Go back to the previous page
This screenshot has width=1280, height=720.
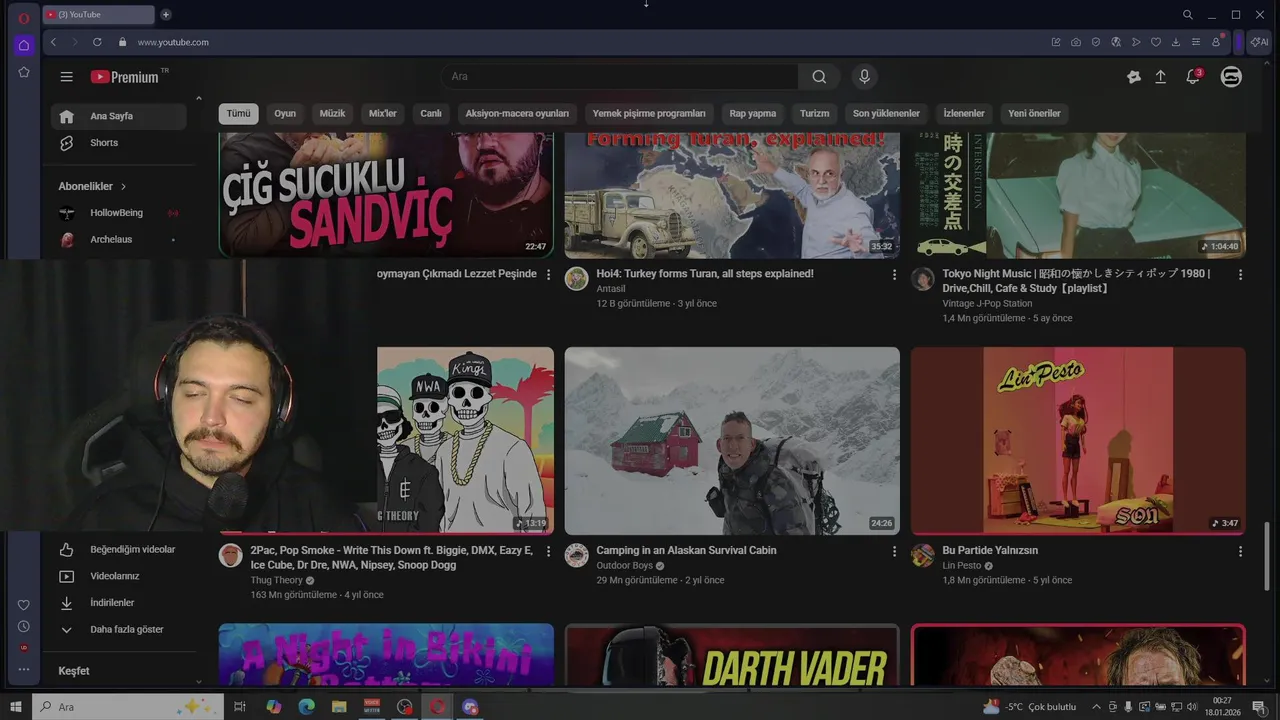coord(53,42)
